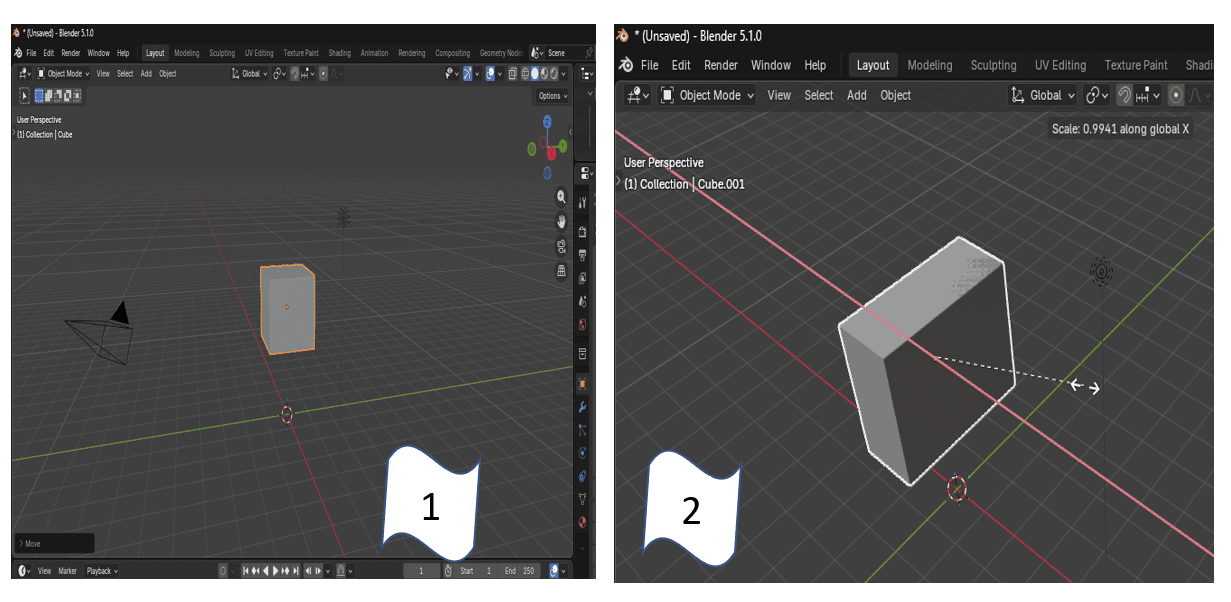Viewport: 1231px width, 602px height.
Task: Open the Tool properties tab with wrench-screwdriver icon
Action: coord(583,203)
